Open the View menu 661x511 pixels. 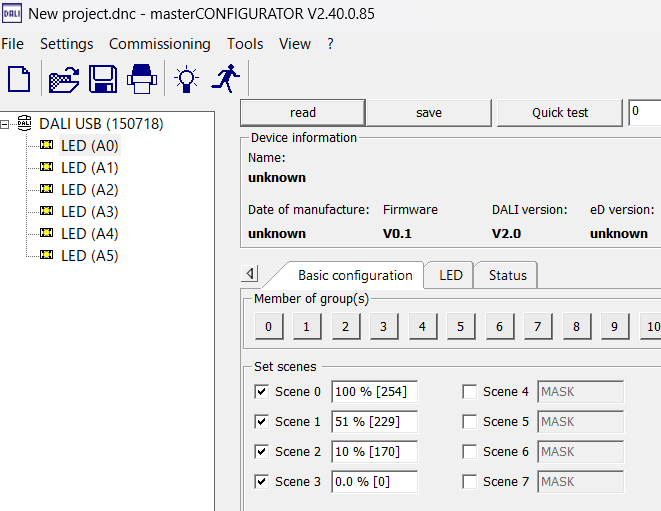(295, 44)
